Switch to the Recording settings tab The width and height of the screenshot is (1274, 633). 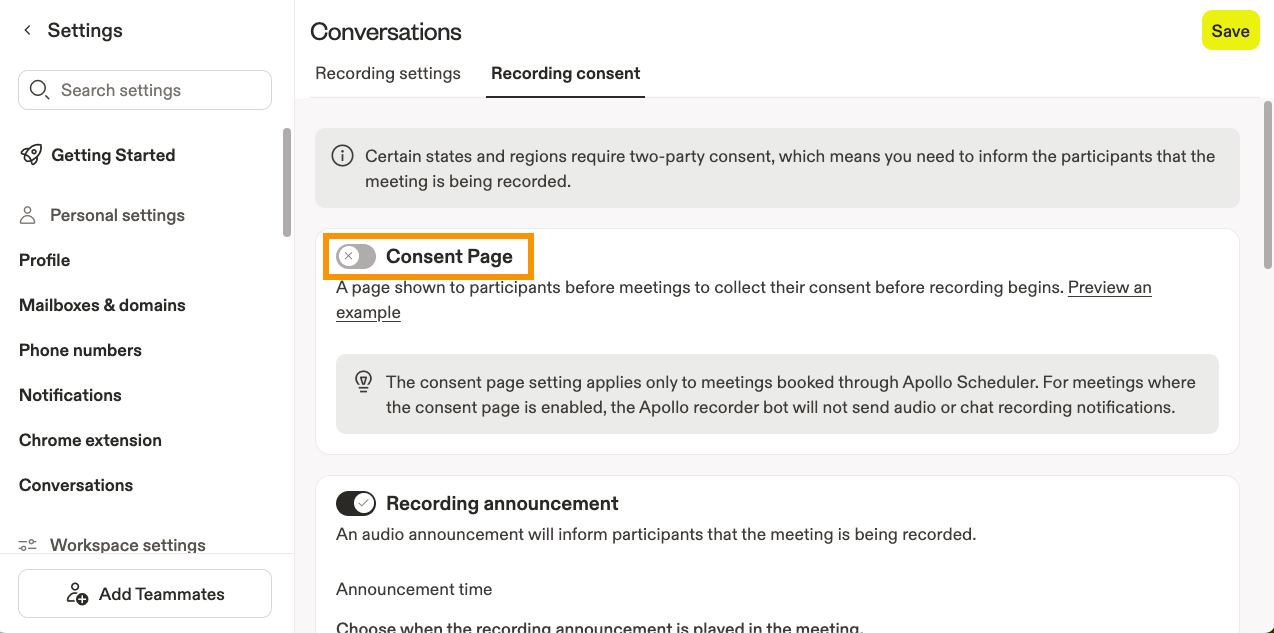[x=388, y=73]
